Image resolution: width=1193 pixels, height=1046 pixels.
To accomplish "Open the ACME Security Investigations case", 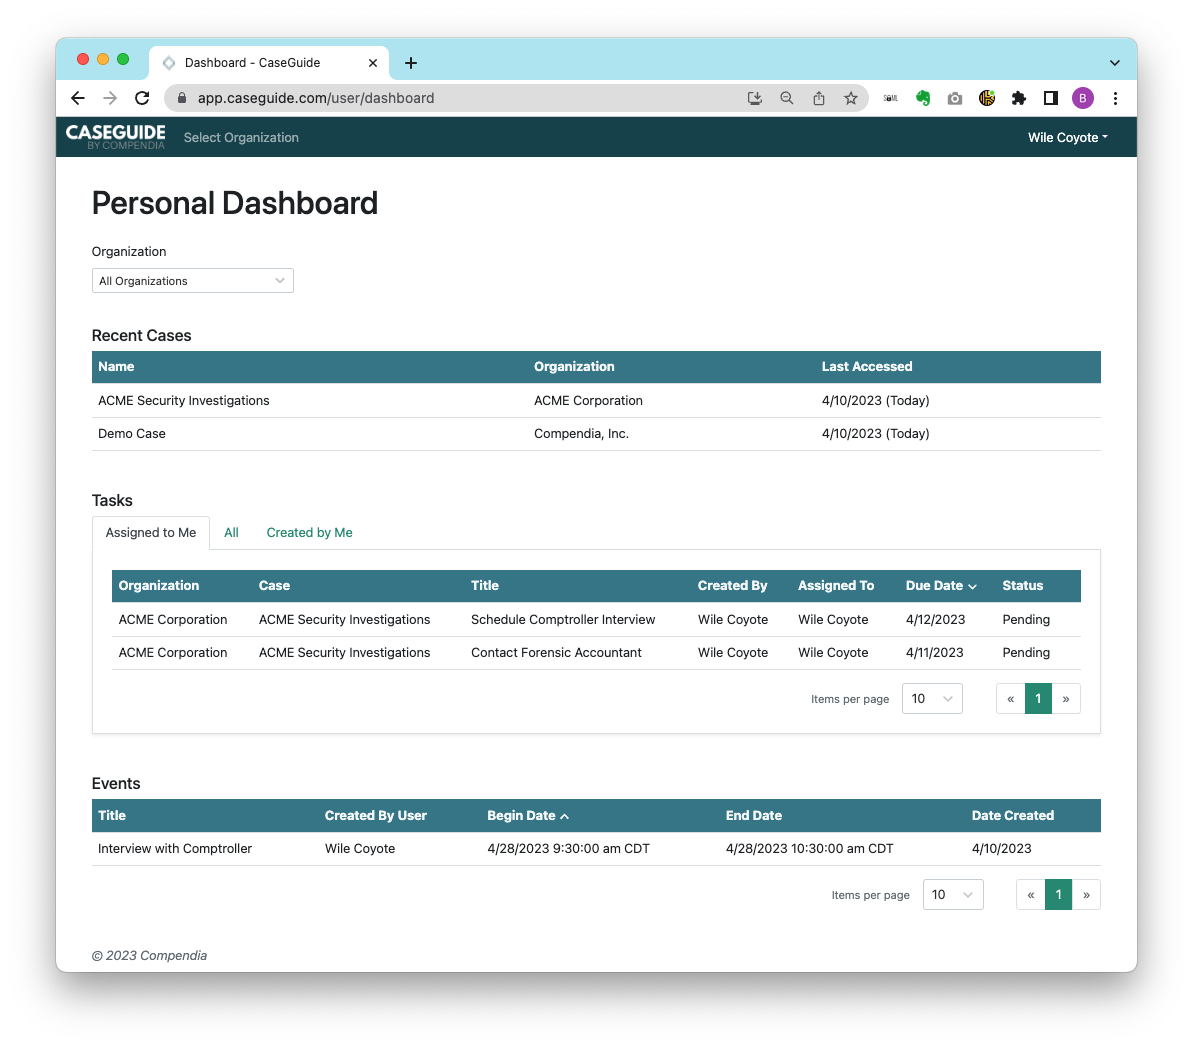I will (x=183, y=400).
